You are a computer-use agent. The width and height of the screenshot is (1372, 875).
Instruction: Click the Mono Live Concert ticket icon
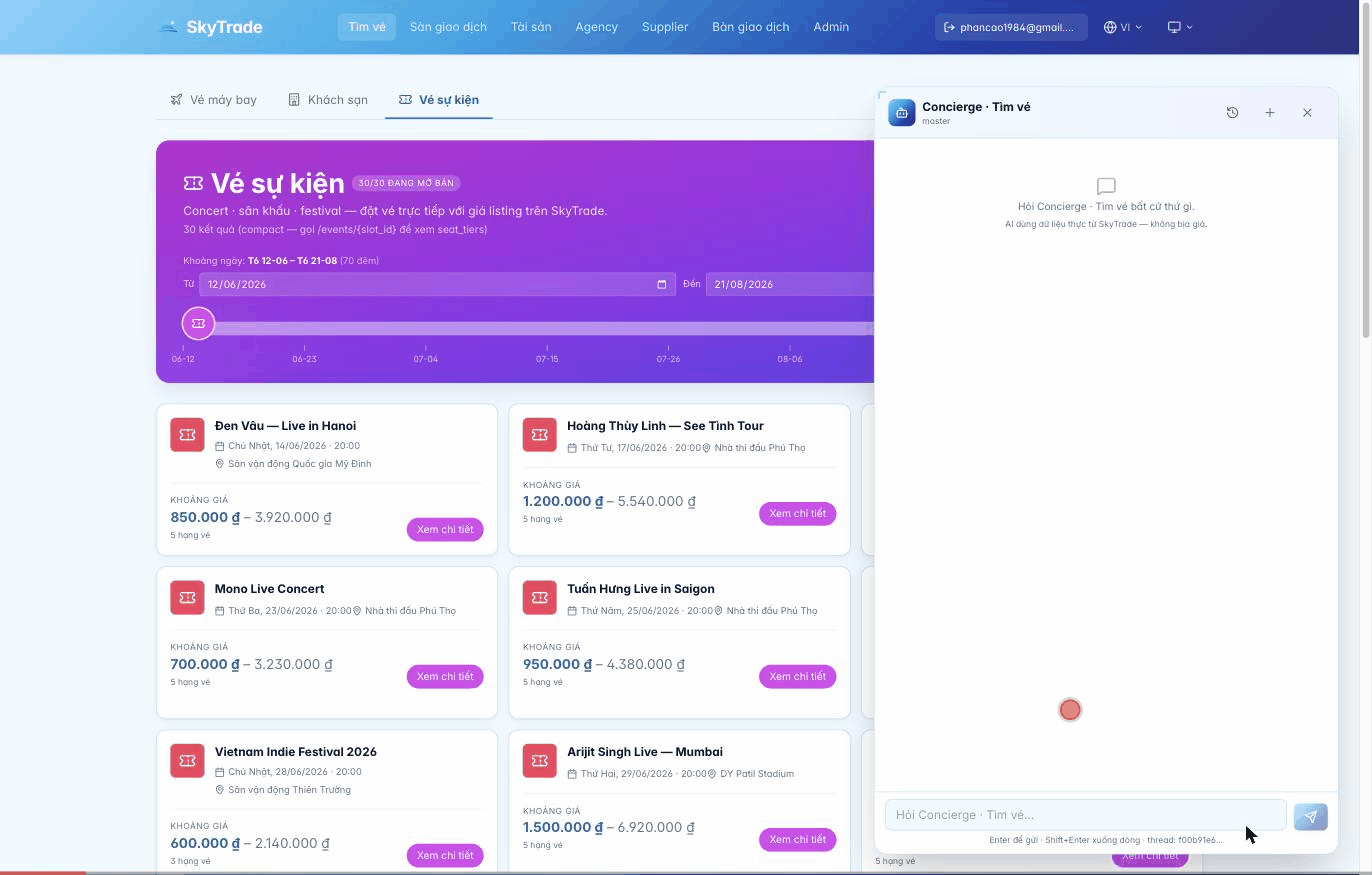(x=187, y=598)
